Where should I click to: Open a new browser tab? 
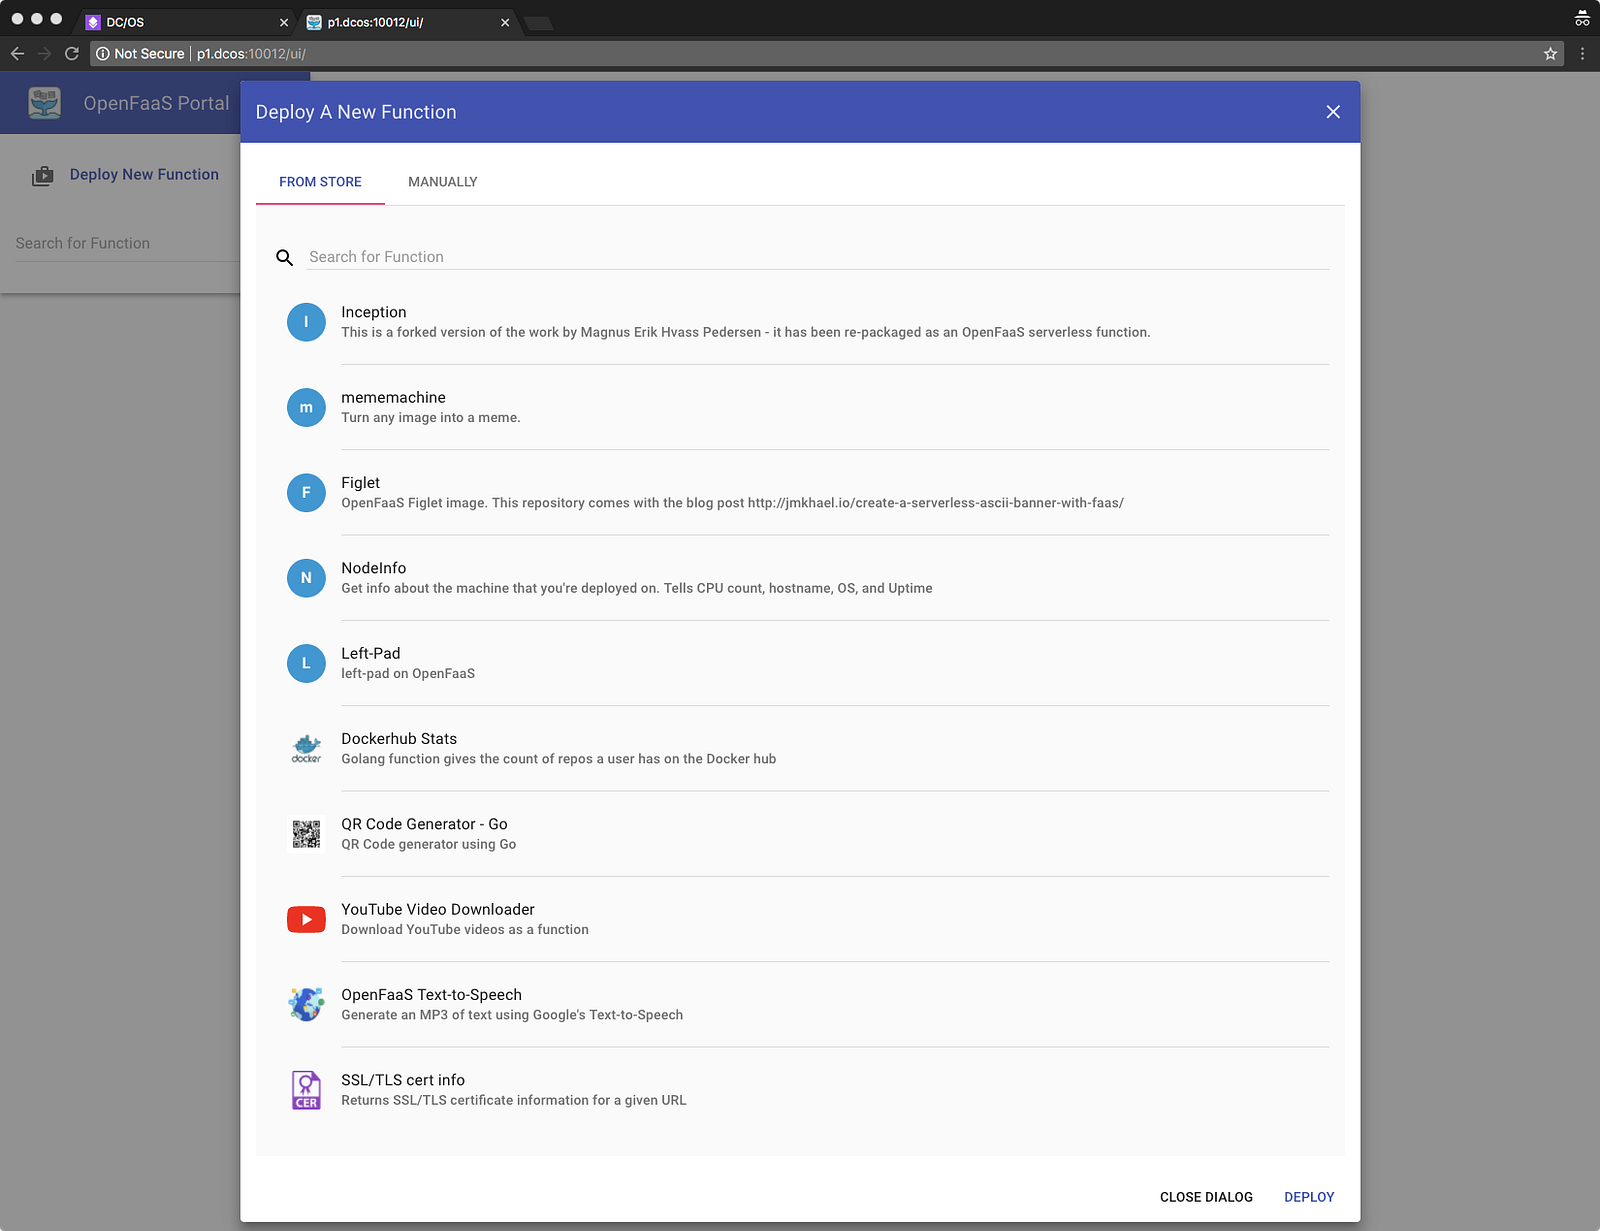539,23
